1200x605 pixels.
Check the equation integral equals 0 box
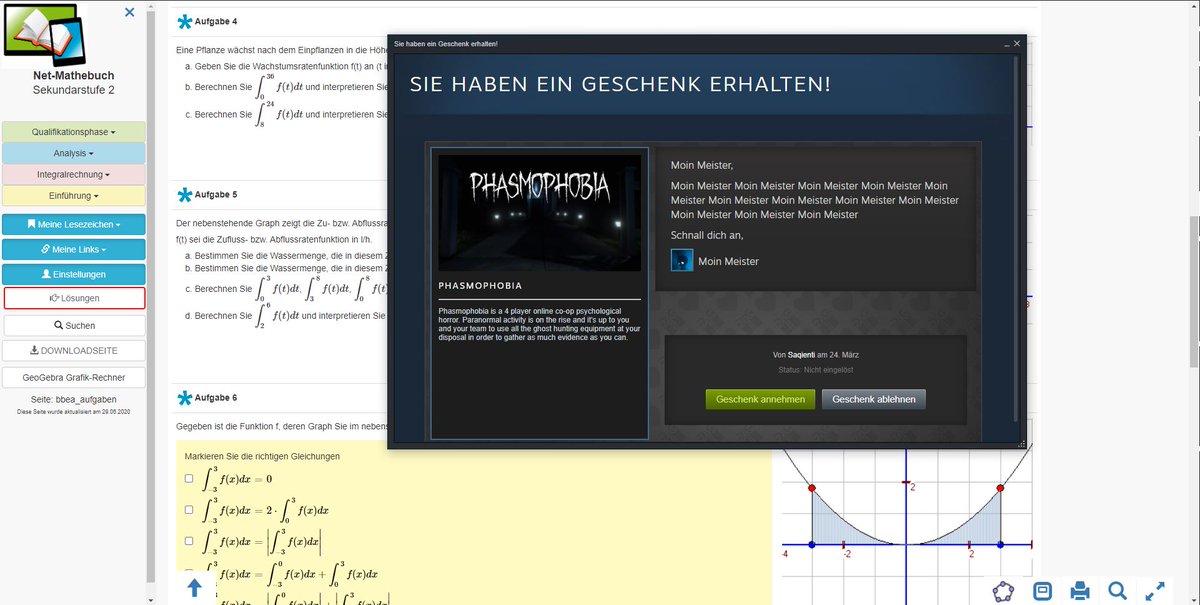pyautogui.click(x=189, y=479)
